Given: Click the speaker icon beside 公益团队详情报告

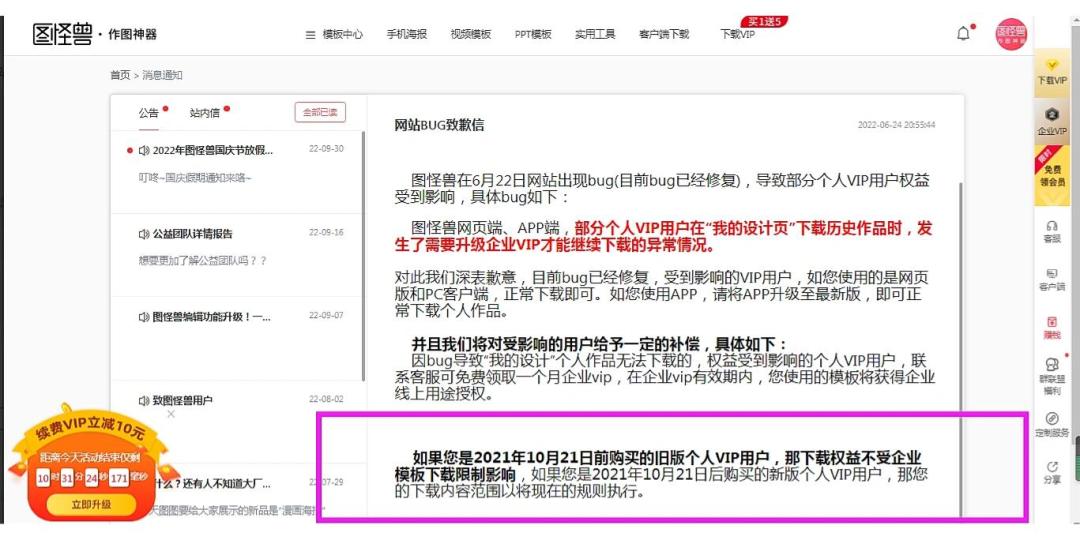Looking at the screenshot, I should pos(143,233).
